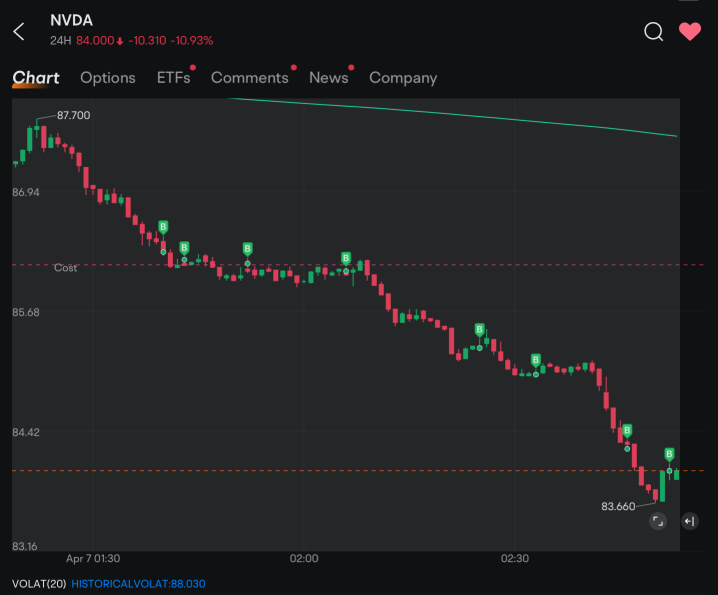
Task: Switch to the Options tab
Action: 108,78
